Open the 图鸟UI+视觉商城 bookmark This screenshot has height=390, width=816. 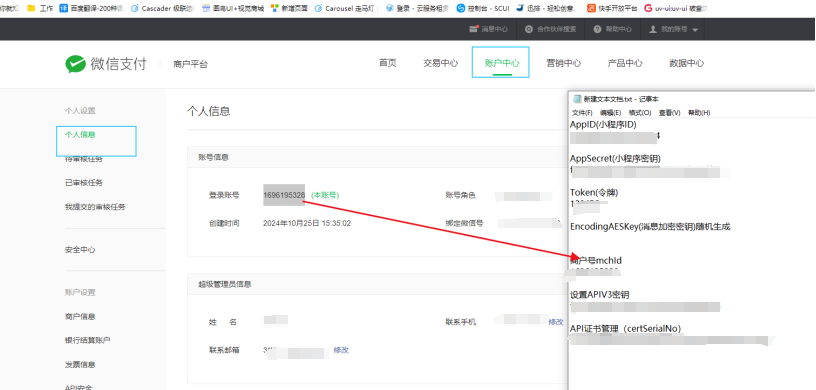pos(233,8)
